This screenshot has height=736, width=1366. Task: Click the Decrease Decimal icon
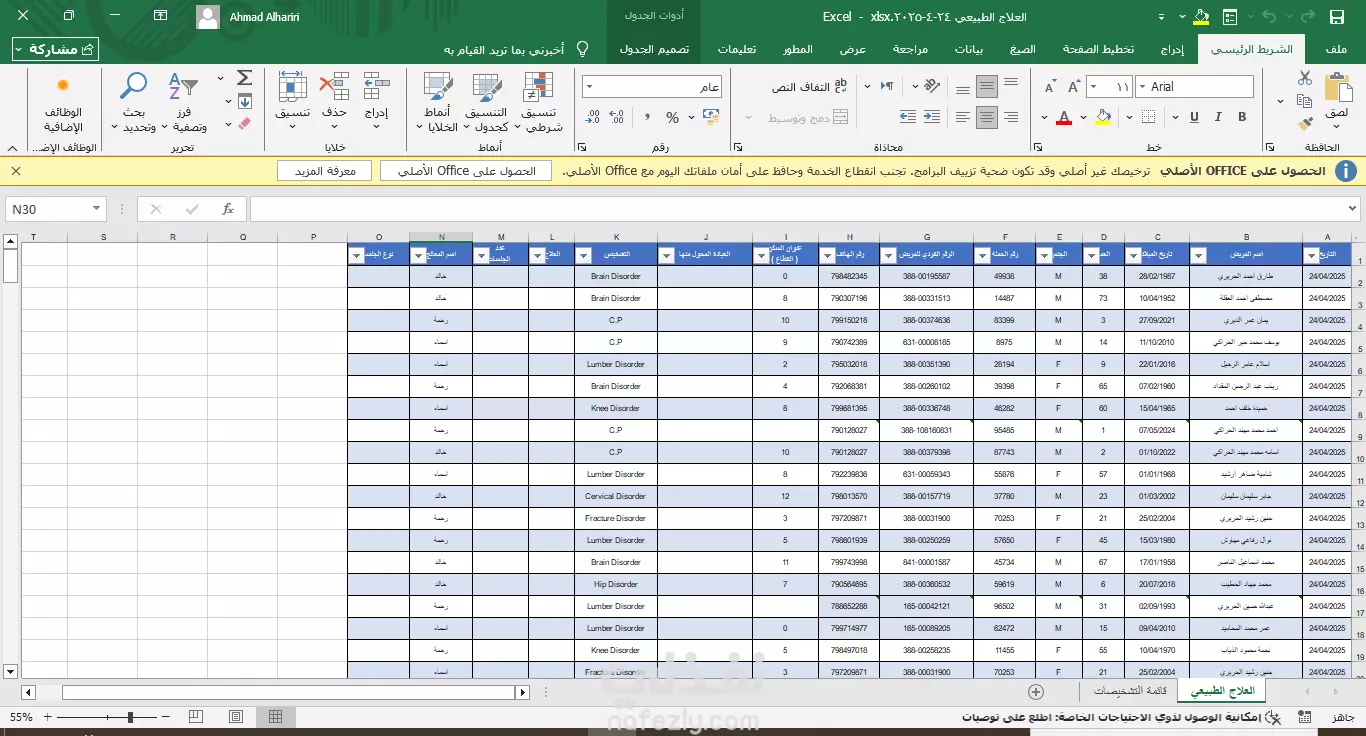(x=592, y=118)
